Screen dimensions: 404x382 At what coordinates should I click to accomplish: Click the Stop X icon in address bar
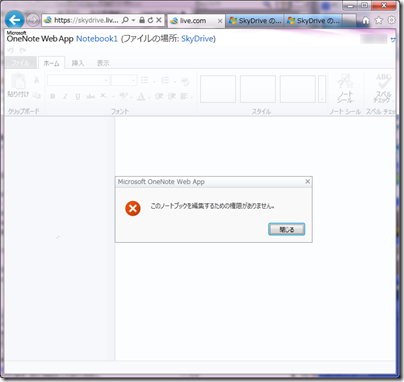coord(159,20)
